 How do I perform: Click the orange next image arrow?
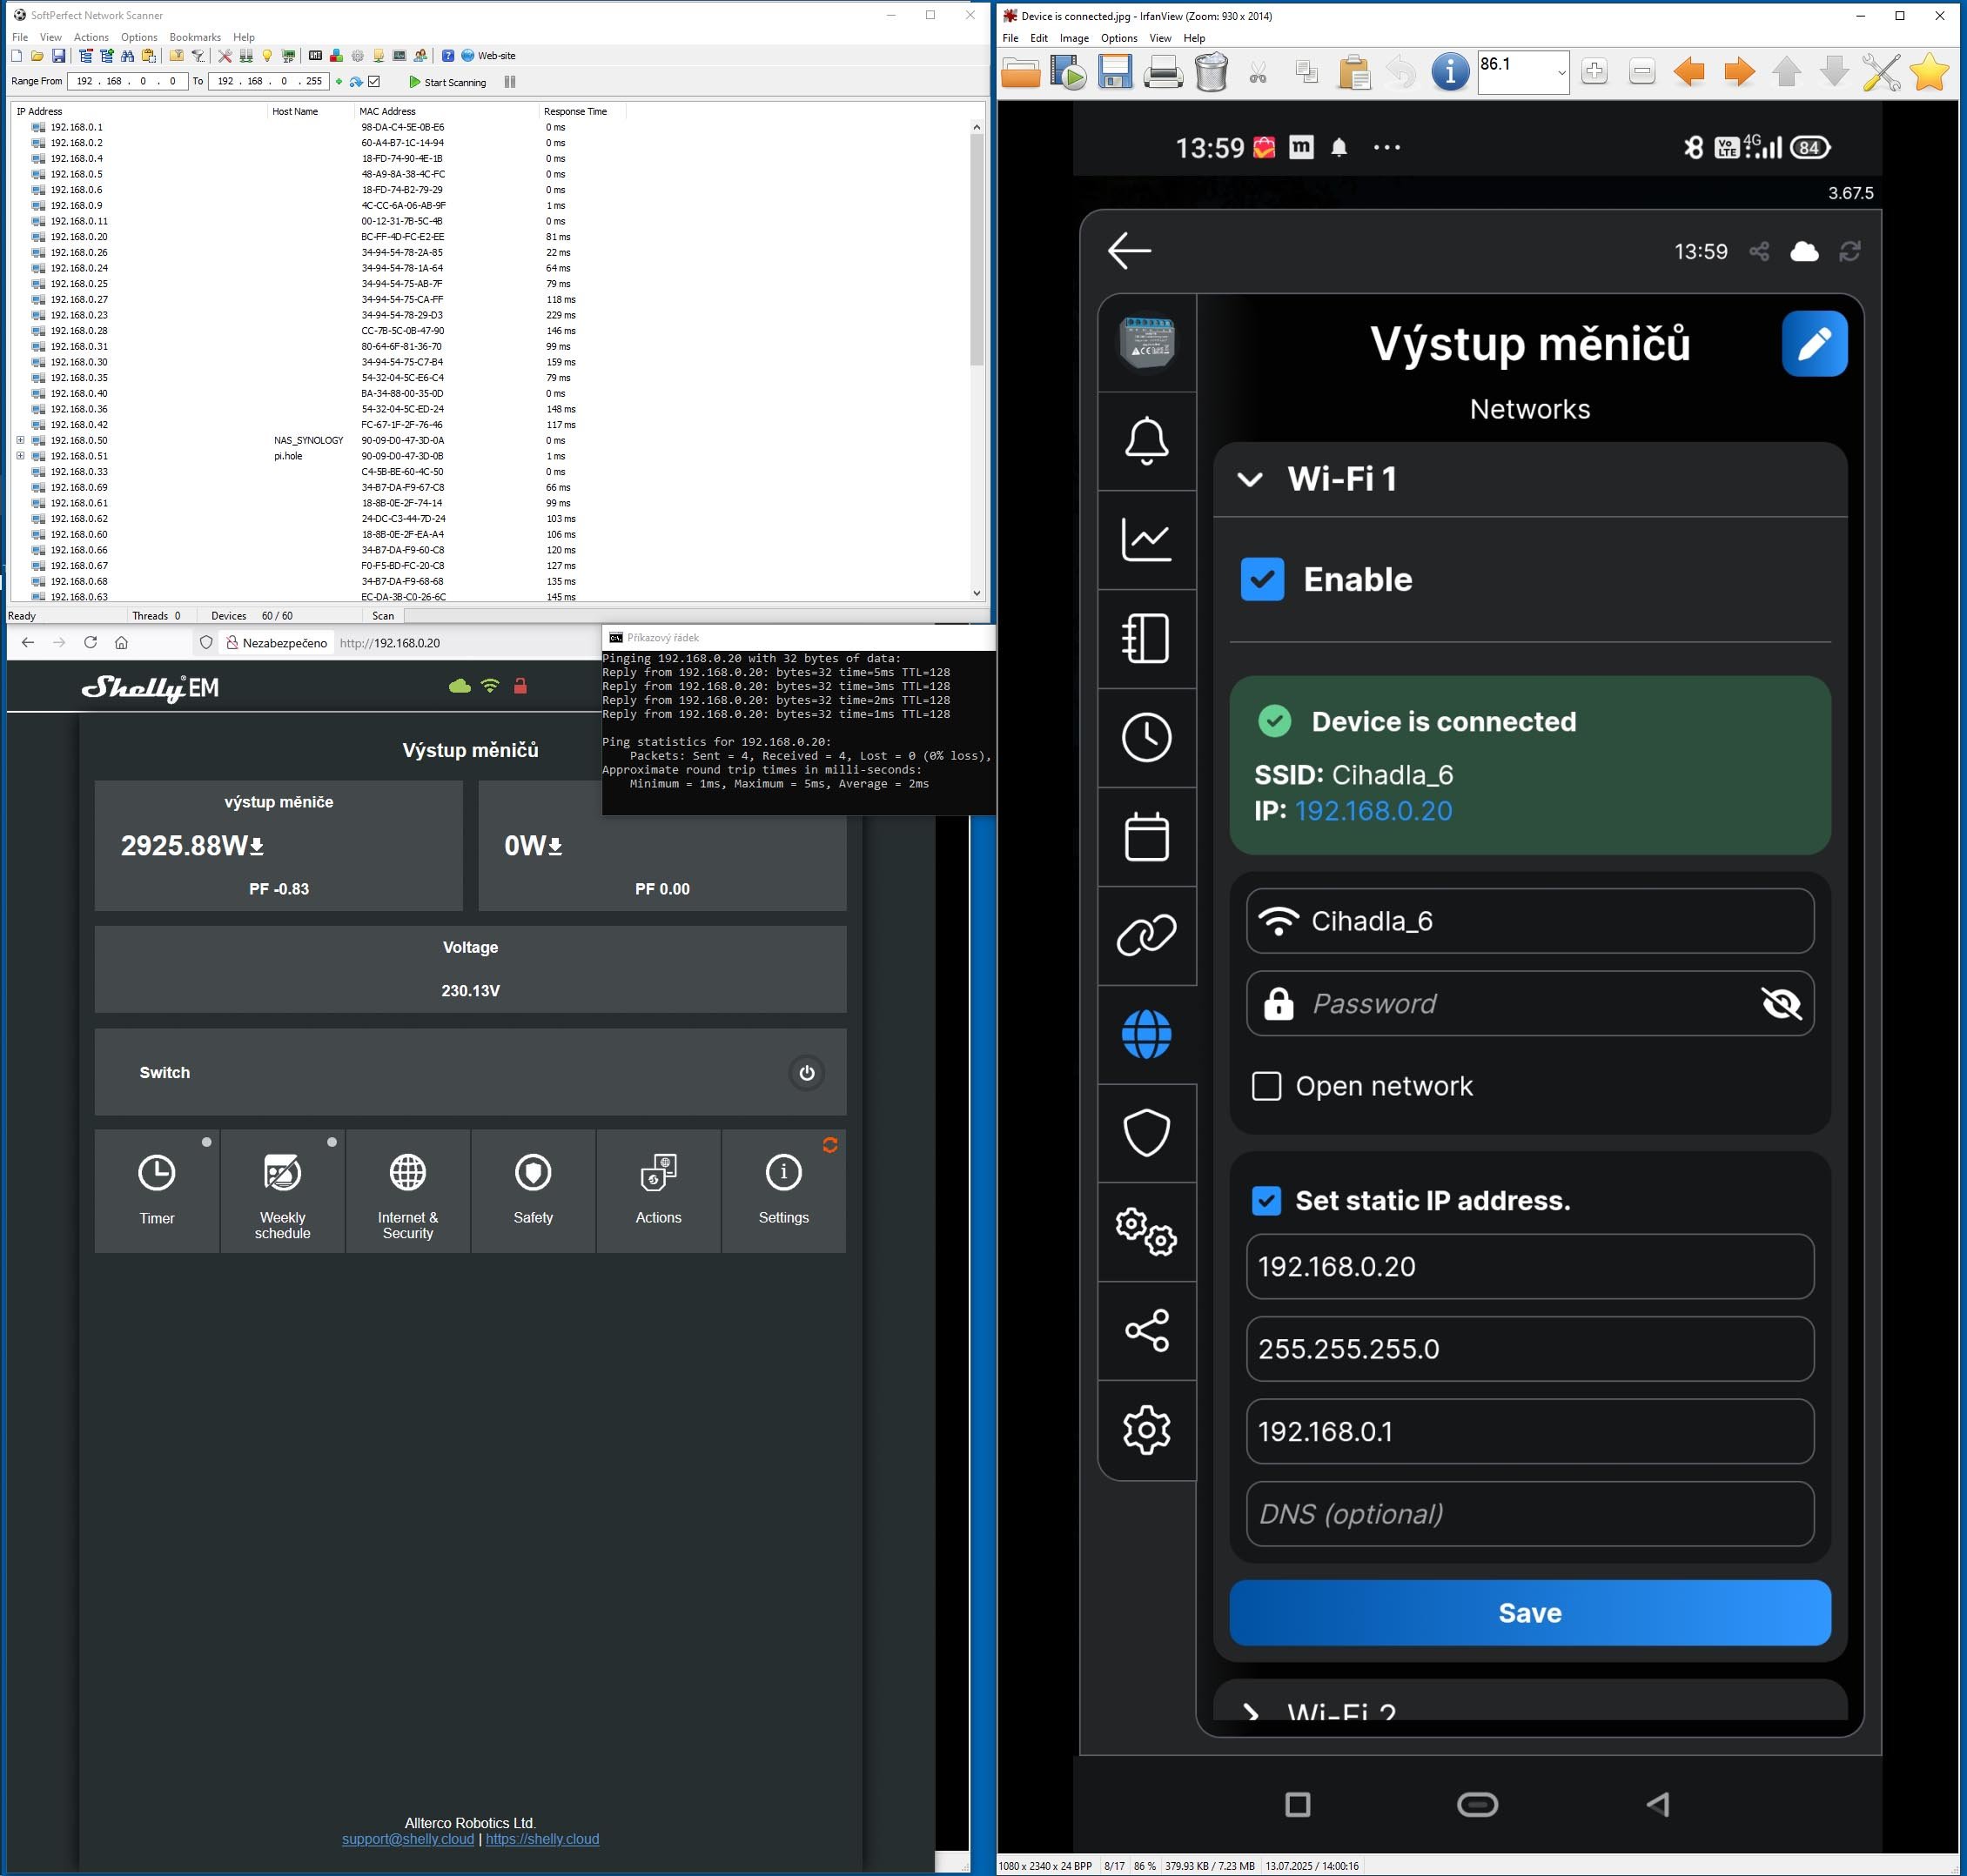coord(1739,72)
